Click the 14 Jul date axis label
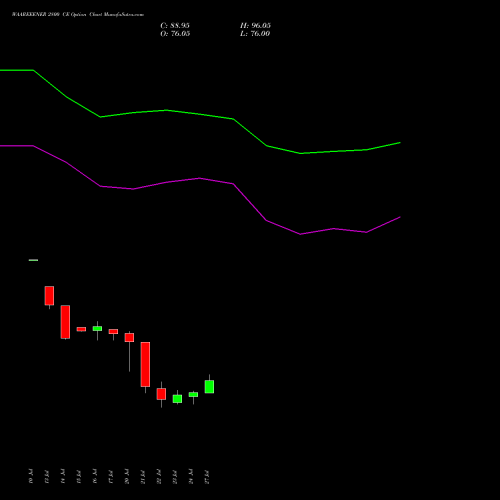 click(63, 476)
